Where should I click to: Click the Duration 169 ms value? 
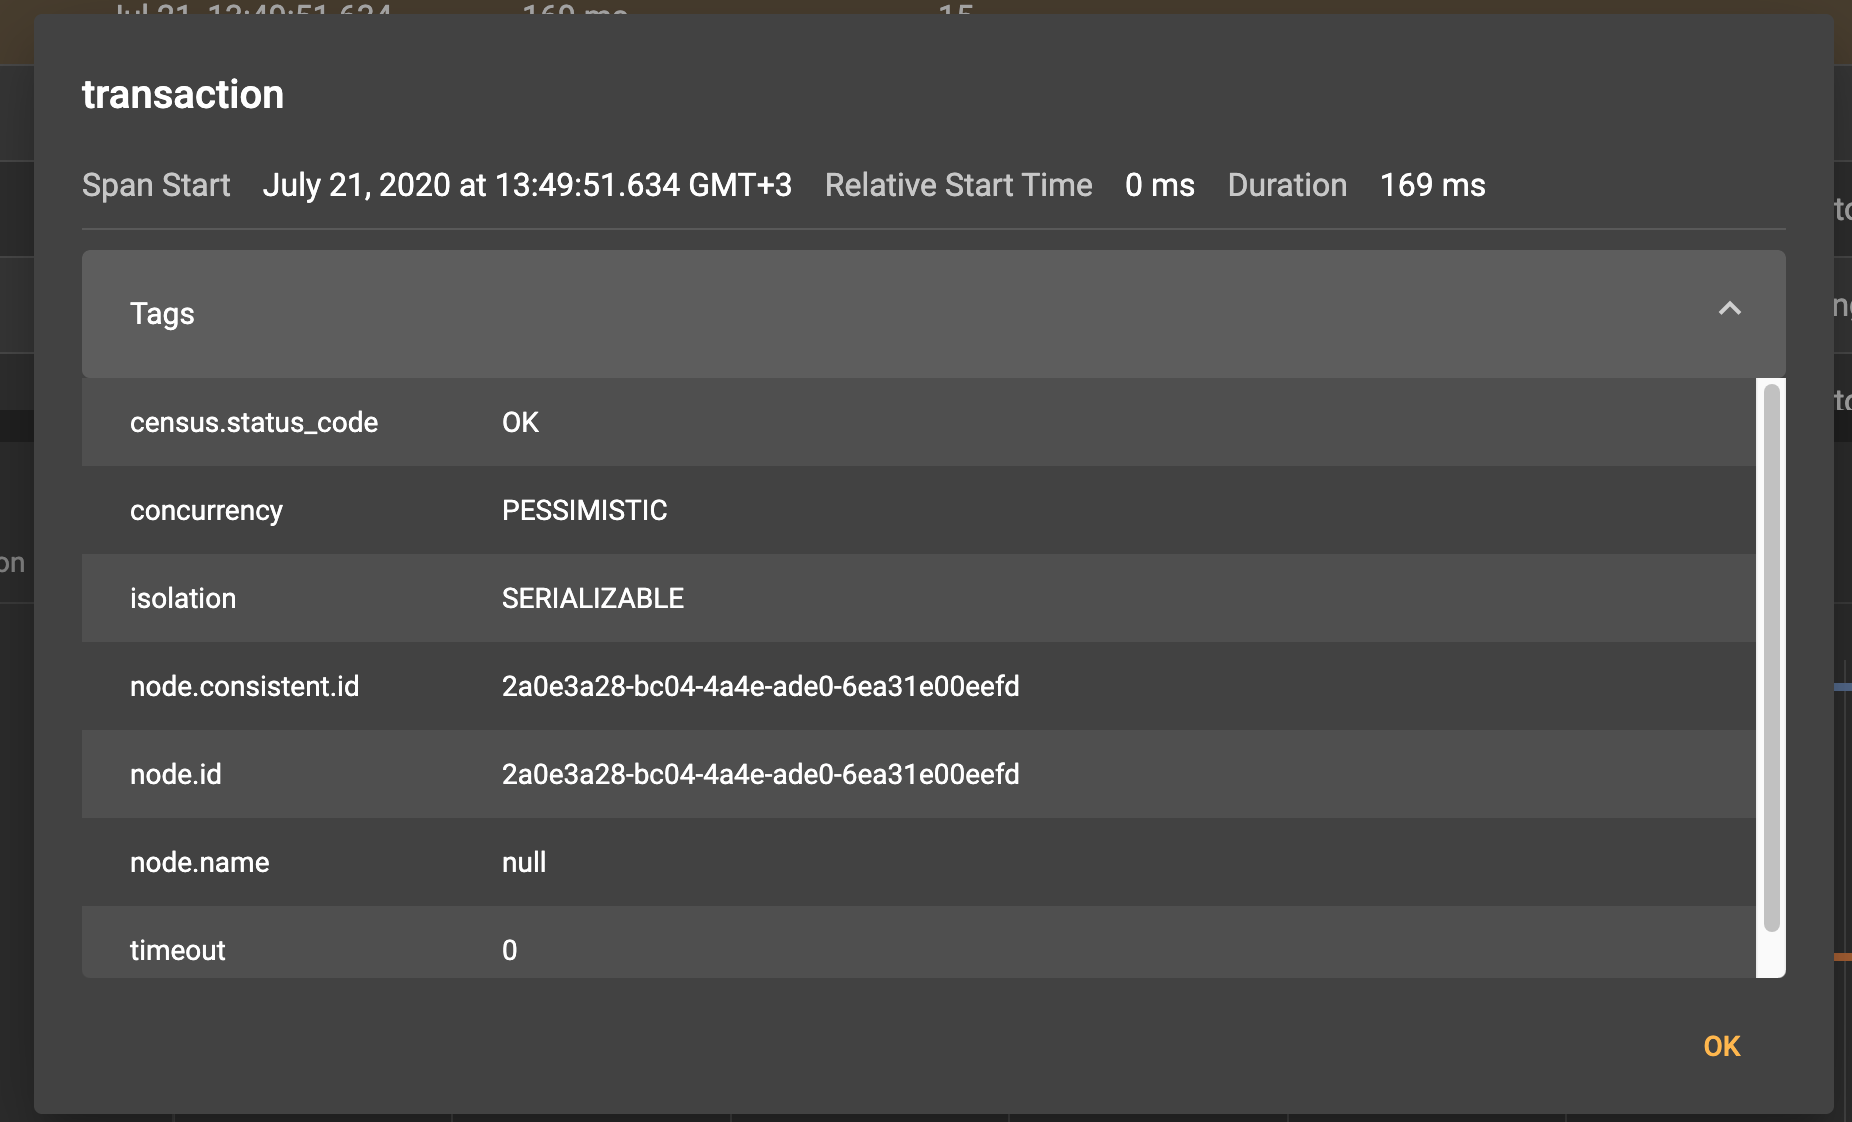click(x=1432, y=185)
